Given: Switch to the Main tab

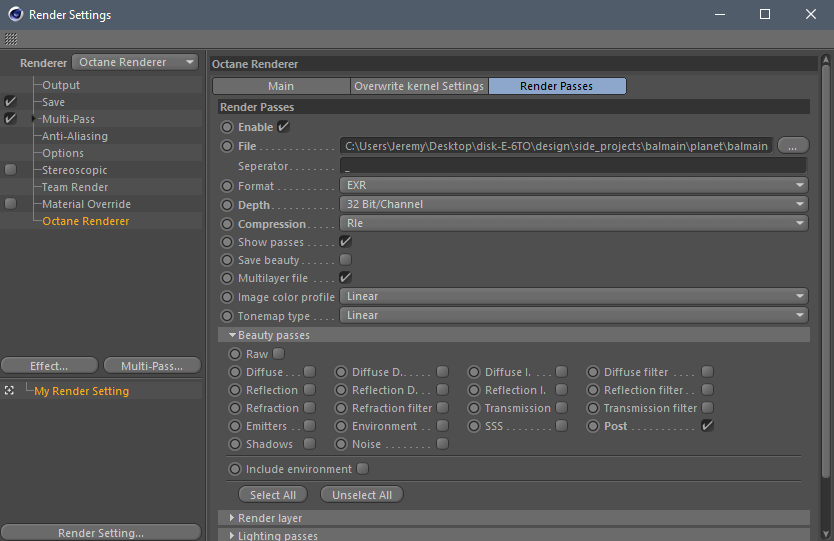Looking at the screenshot, I should coord(281,86).
